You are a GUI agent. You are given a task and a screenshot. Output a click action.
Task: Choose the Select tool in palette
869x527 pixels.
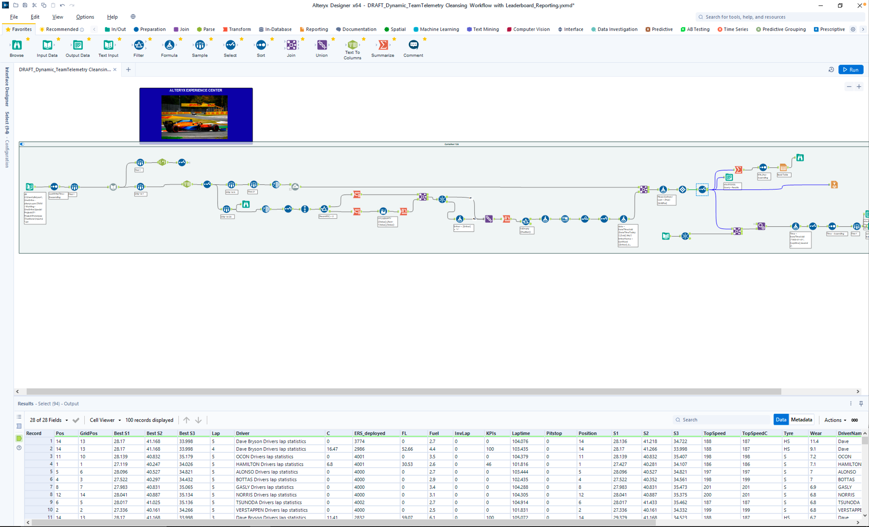230,48
